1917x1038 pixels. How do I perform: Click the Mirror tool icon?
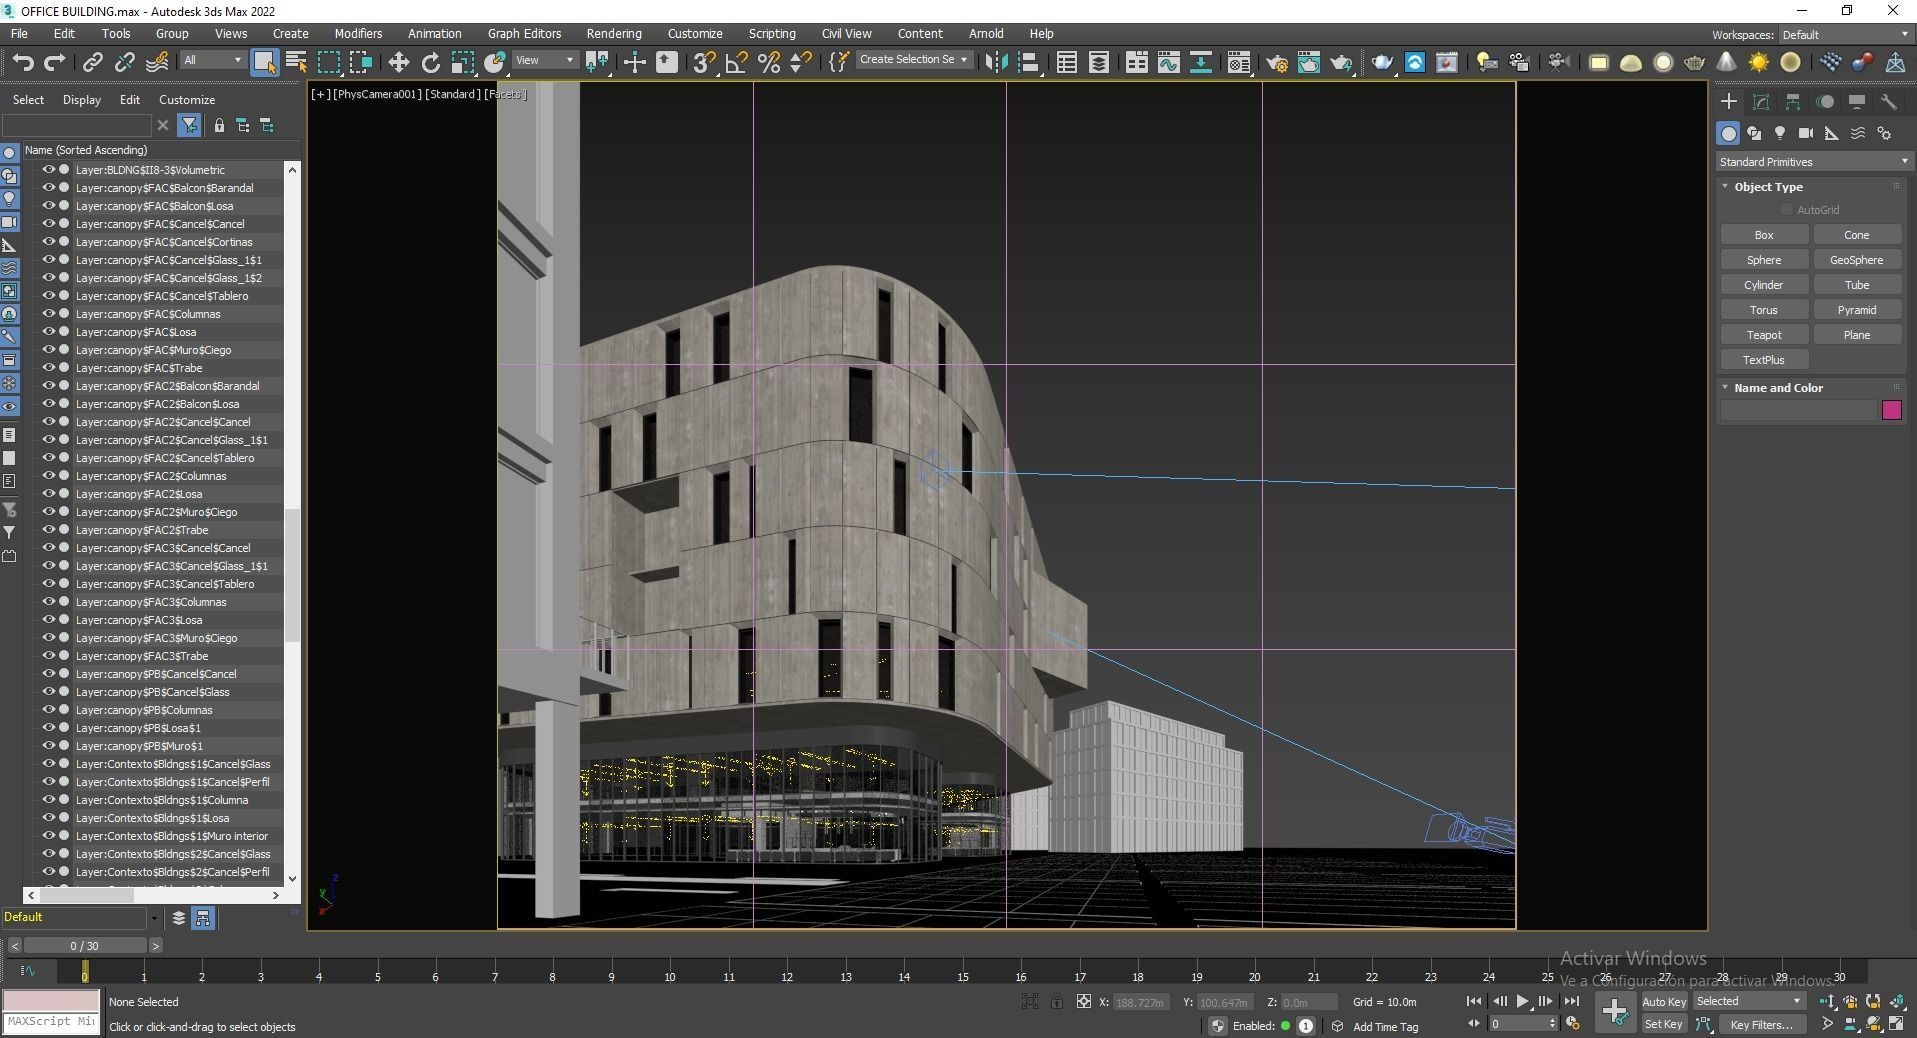click(996, 62)
